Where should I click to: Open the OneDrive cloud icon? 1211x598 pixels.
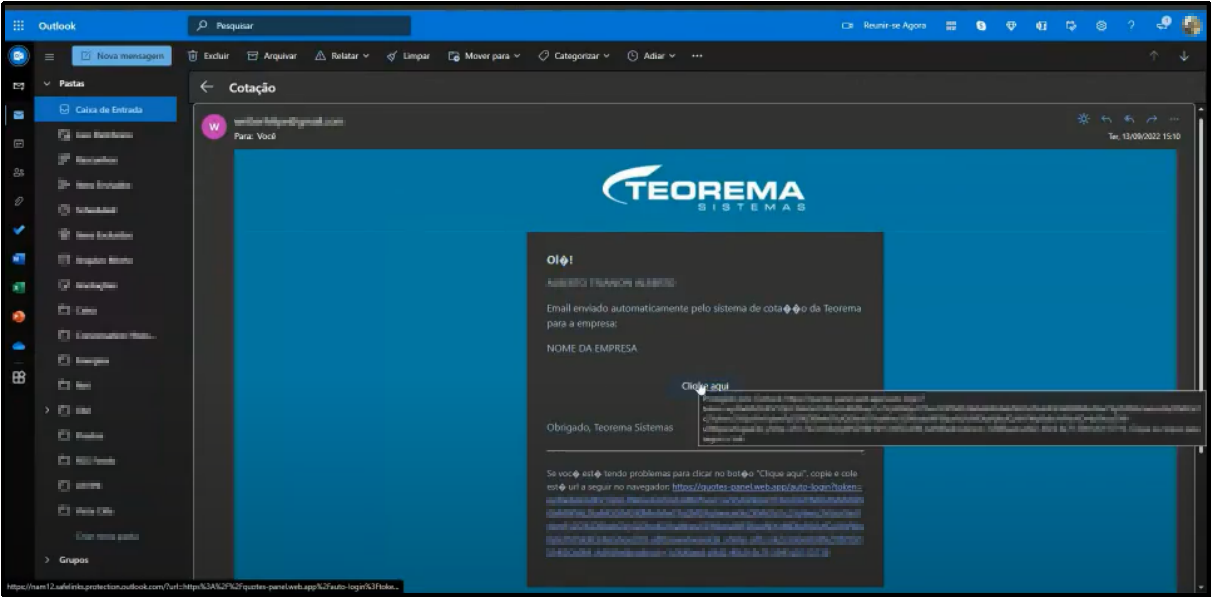pyautogui.click(x=17, y=347)
